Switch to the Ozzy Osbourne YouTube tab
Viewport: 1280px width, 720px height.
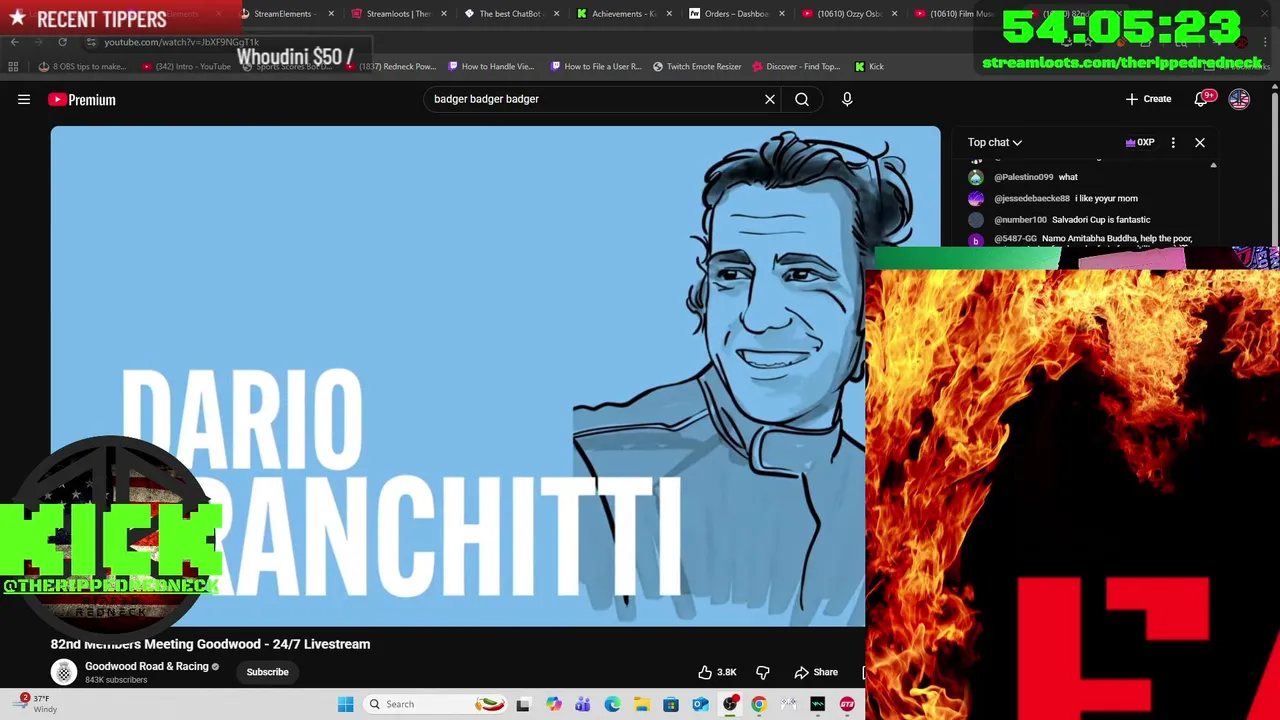pos(847,14)
